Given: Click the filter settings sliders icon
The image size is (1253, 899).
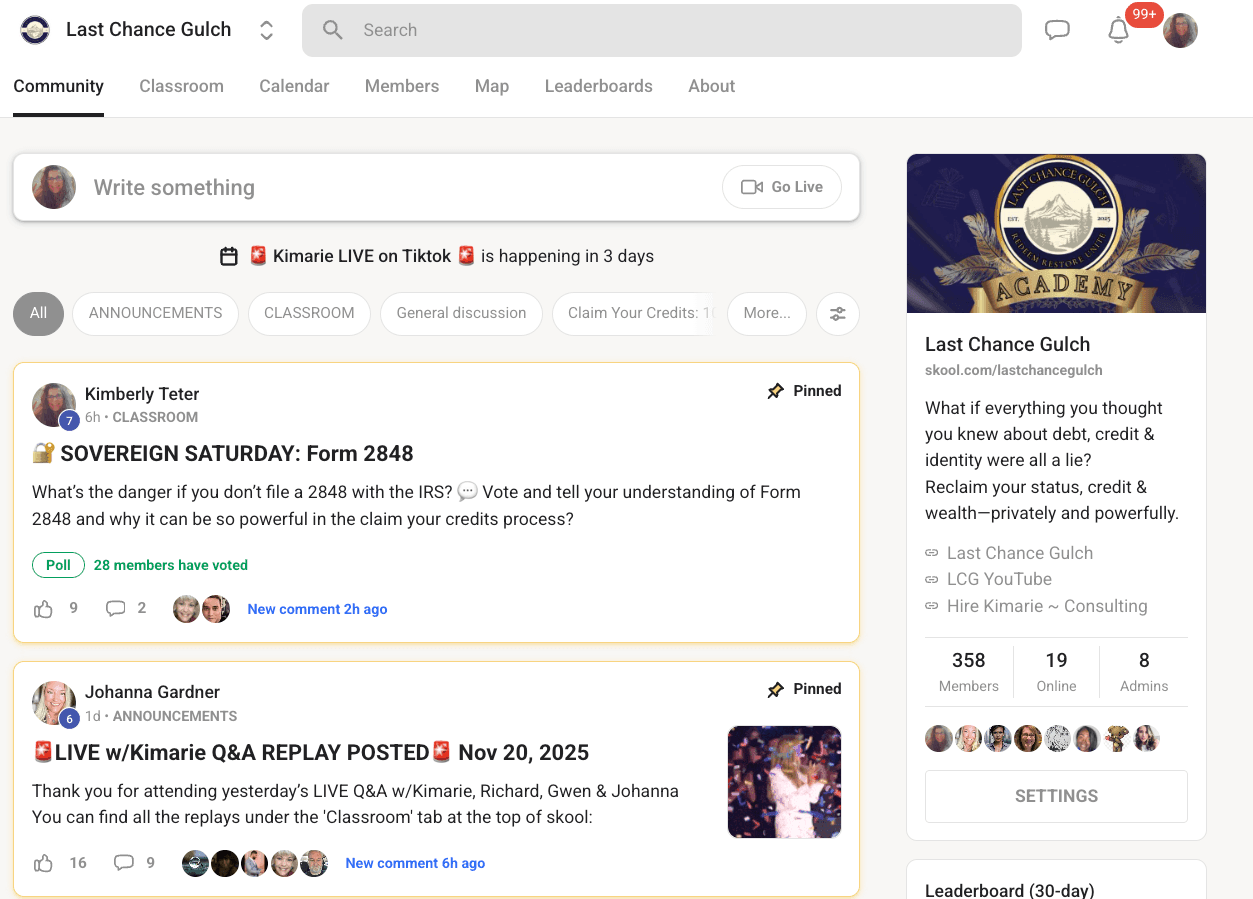Looking at the screenshot, I should [x=838, y=313].
